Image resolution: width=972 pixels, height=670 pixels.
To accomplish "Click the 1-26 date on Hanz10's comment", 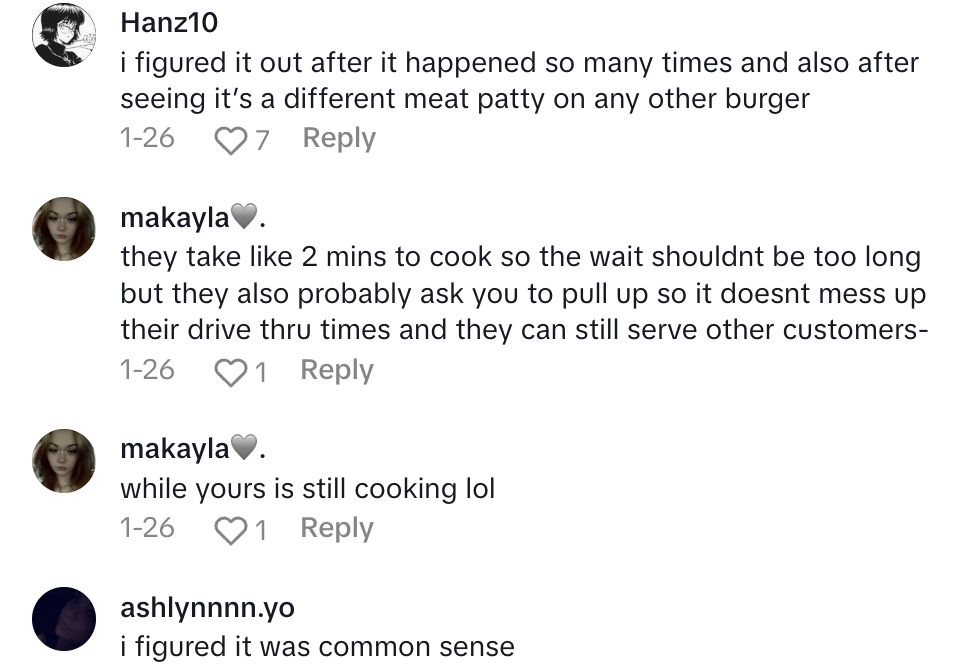I will click(147, 138).
